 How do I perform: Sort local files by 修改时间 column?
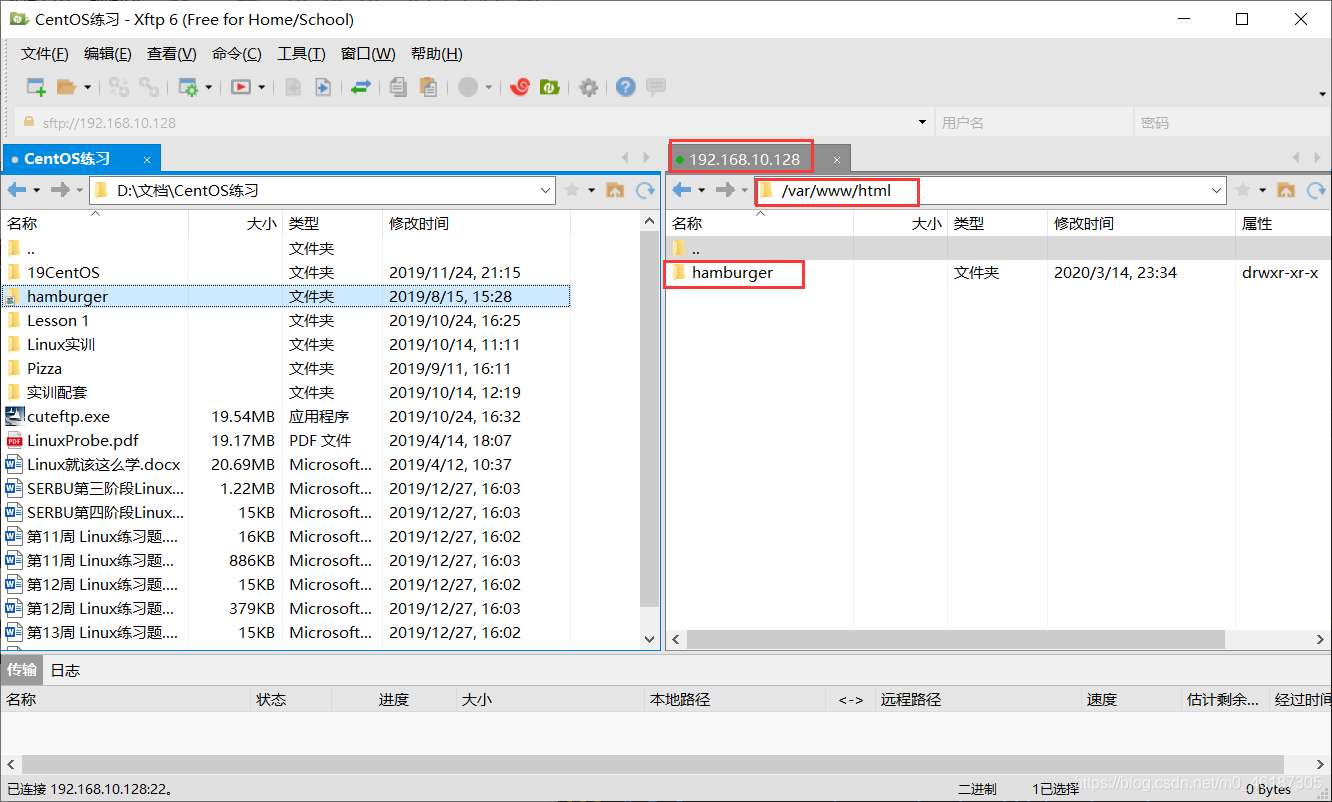pyautogui.click(x=475, y=224)
